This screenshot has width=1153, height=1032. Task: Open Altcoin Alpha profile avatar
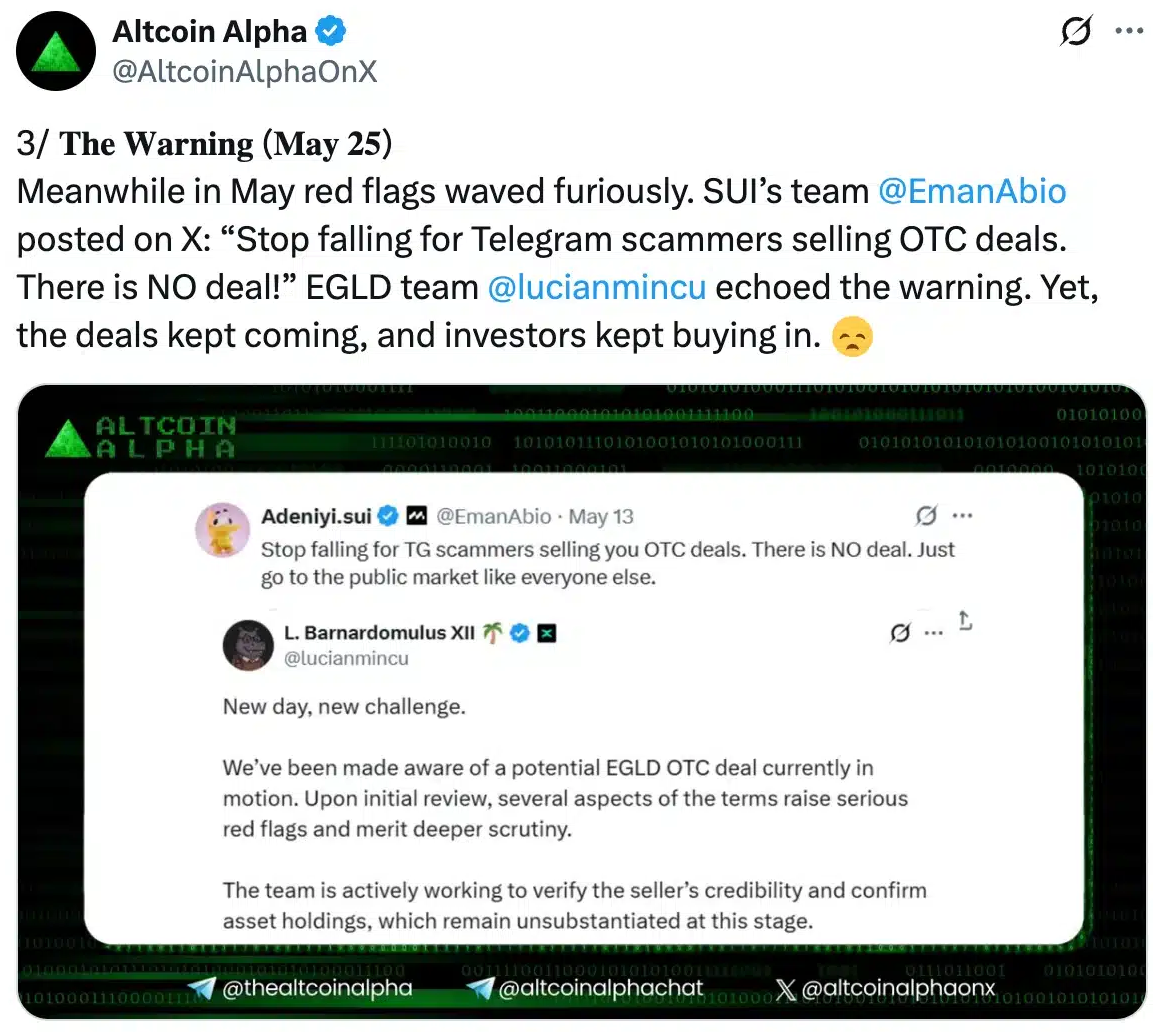(56, 51)
